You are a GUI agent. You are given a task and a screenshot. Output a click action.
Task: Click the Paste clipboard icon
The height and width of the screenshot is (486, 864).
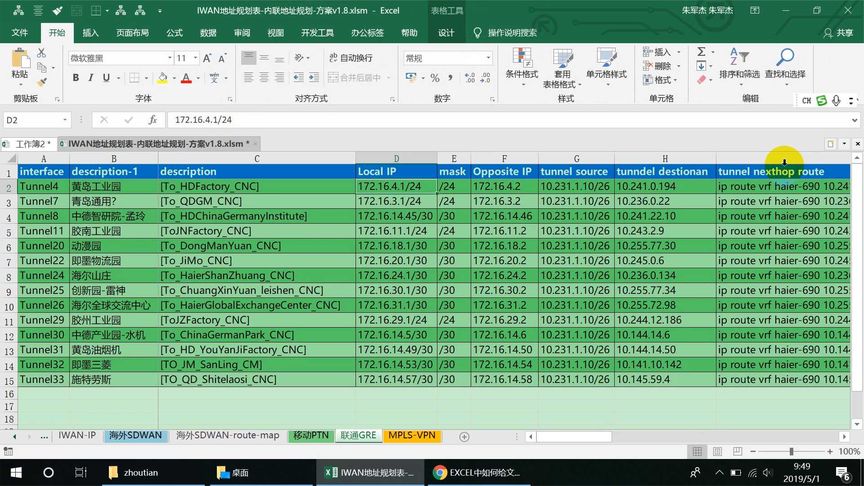click(20, 62)
